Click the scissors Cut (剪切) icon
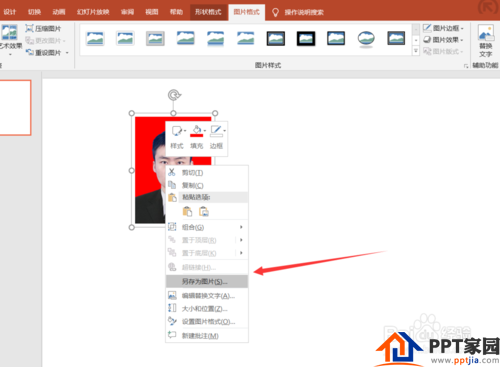Screen dimensions: 500x367 point(172,172)
